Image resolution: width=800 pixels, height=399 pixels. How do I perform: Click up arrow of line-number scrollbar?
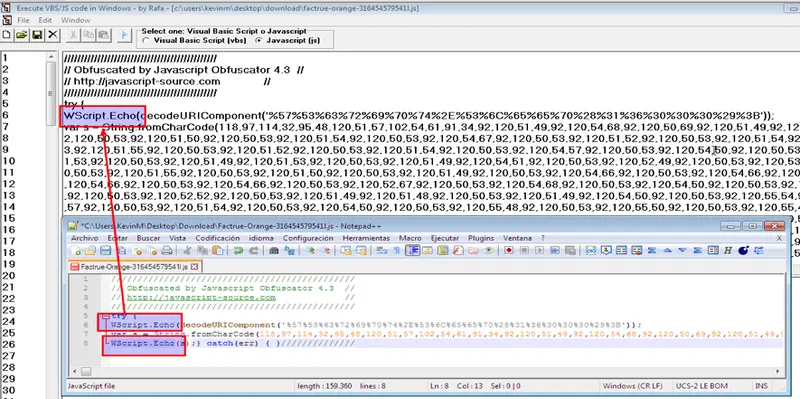(51, 57)
